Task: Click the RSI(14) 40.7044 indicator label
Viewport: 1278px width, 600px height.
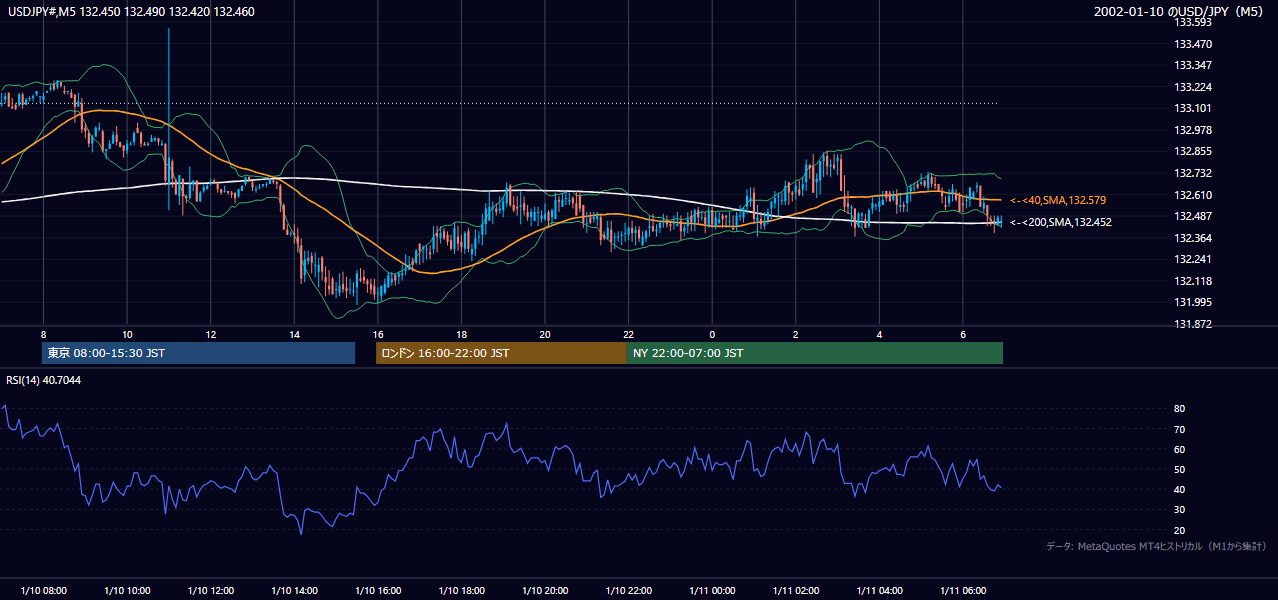Action: [42, 380]
